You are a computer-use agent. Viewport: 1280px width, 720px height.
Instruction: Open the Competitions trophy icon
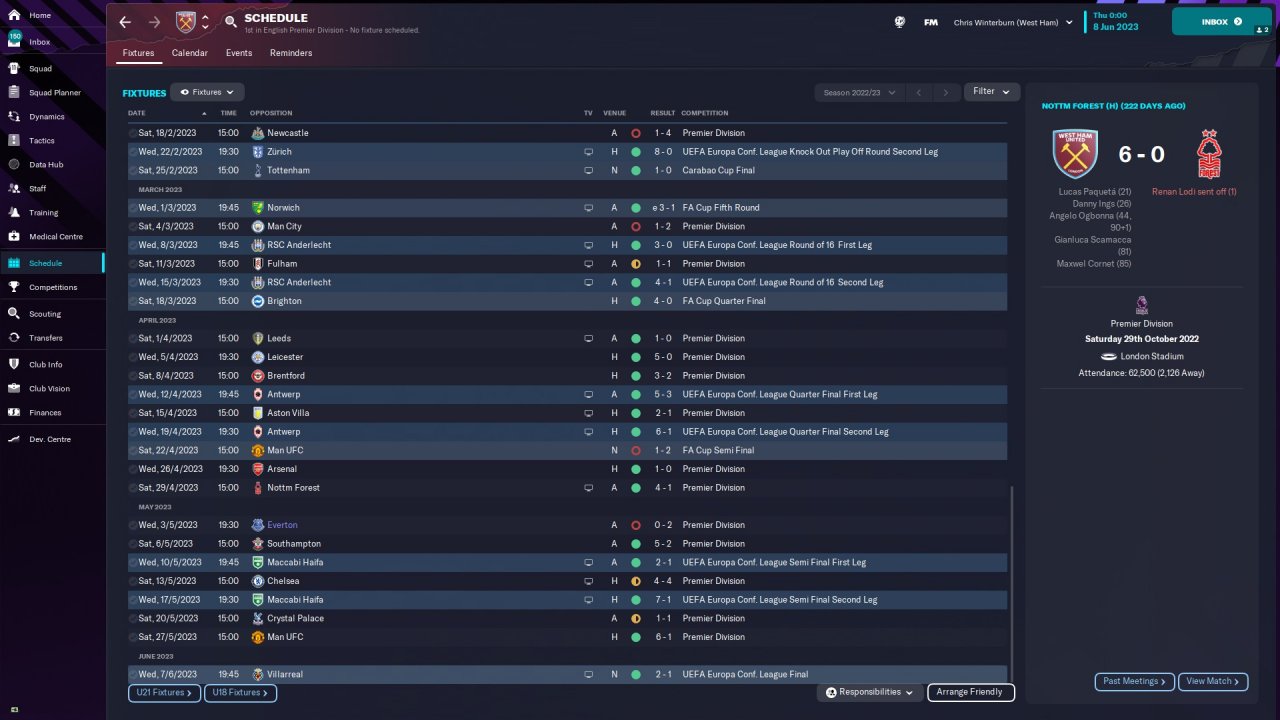pyautogui.click(x=14, y=287)
